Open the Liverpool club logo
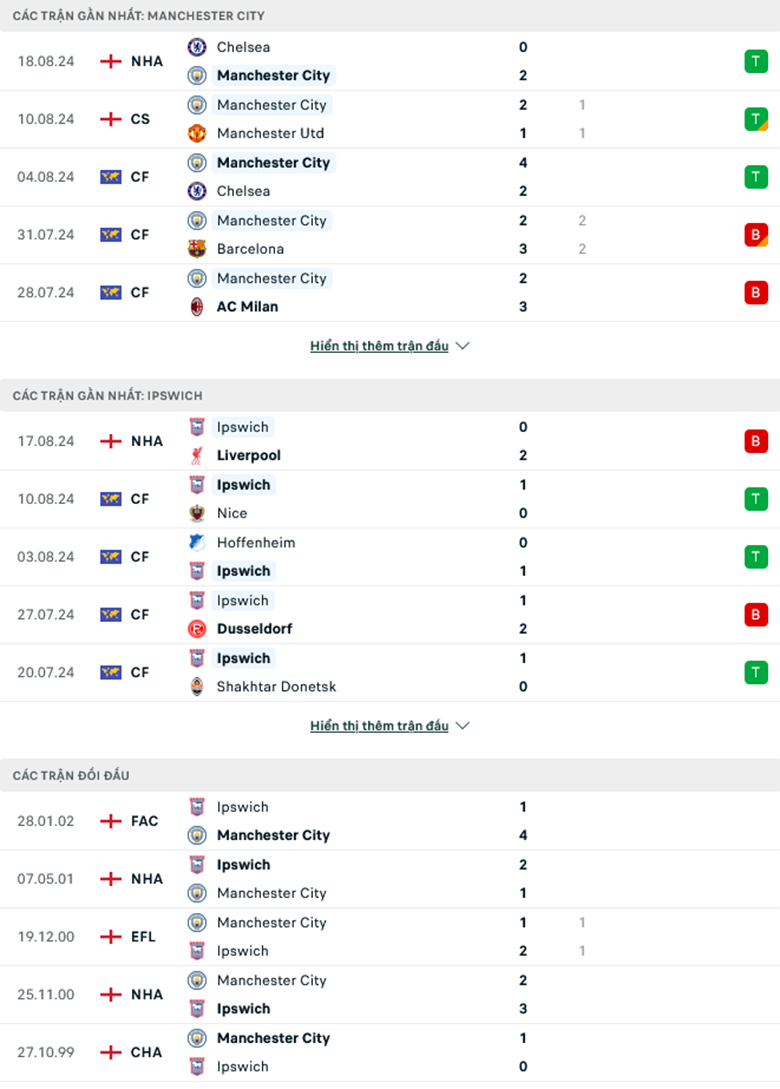The height and width of the screenshot is (1089, 780). coord(196,455)
